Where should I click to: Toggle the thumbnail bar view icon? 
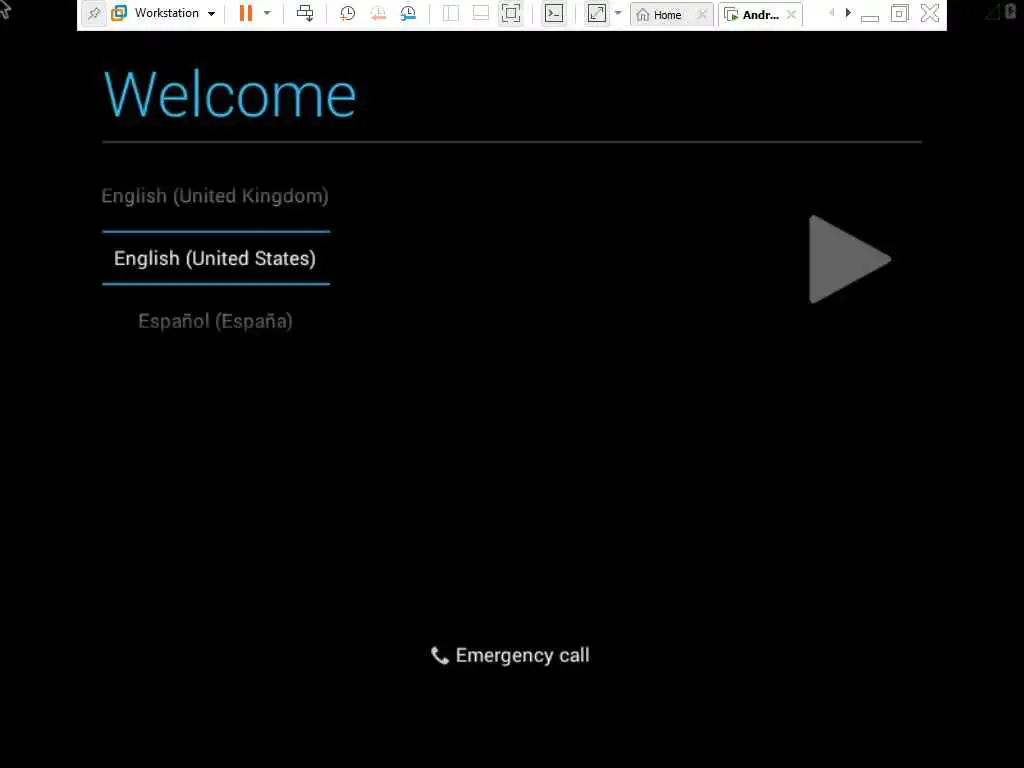[x=481, y=13]
